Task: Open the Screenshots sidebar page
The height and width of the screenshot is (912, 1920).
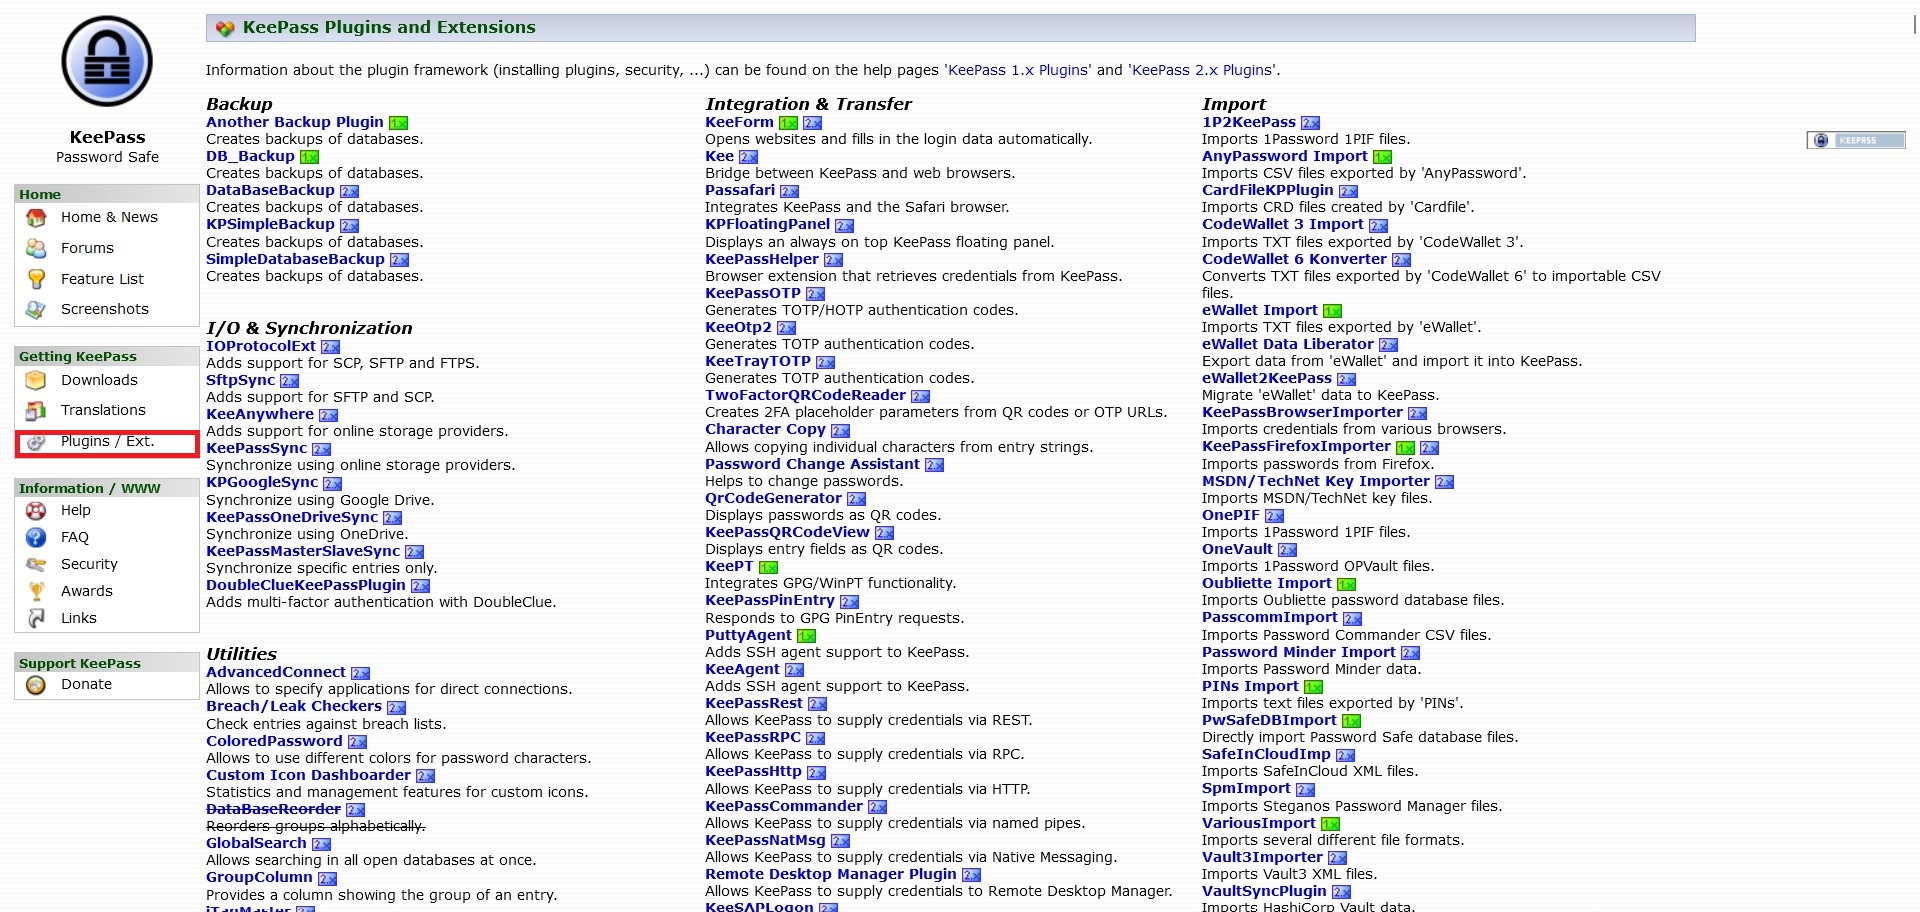Action: coord(104,309)
